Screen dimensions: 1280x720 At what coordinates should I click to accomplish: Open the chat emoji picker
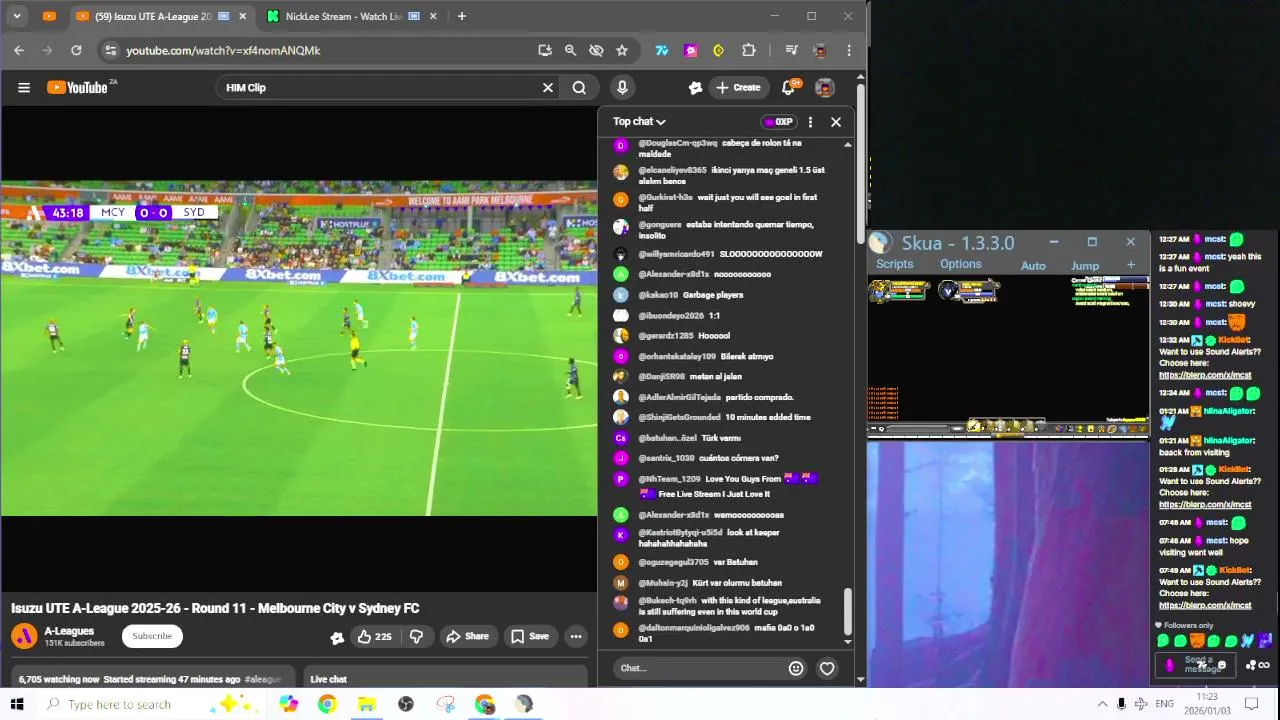pyautogui.click(x=796, y=668)
